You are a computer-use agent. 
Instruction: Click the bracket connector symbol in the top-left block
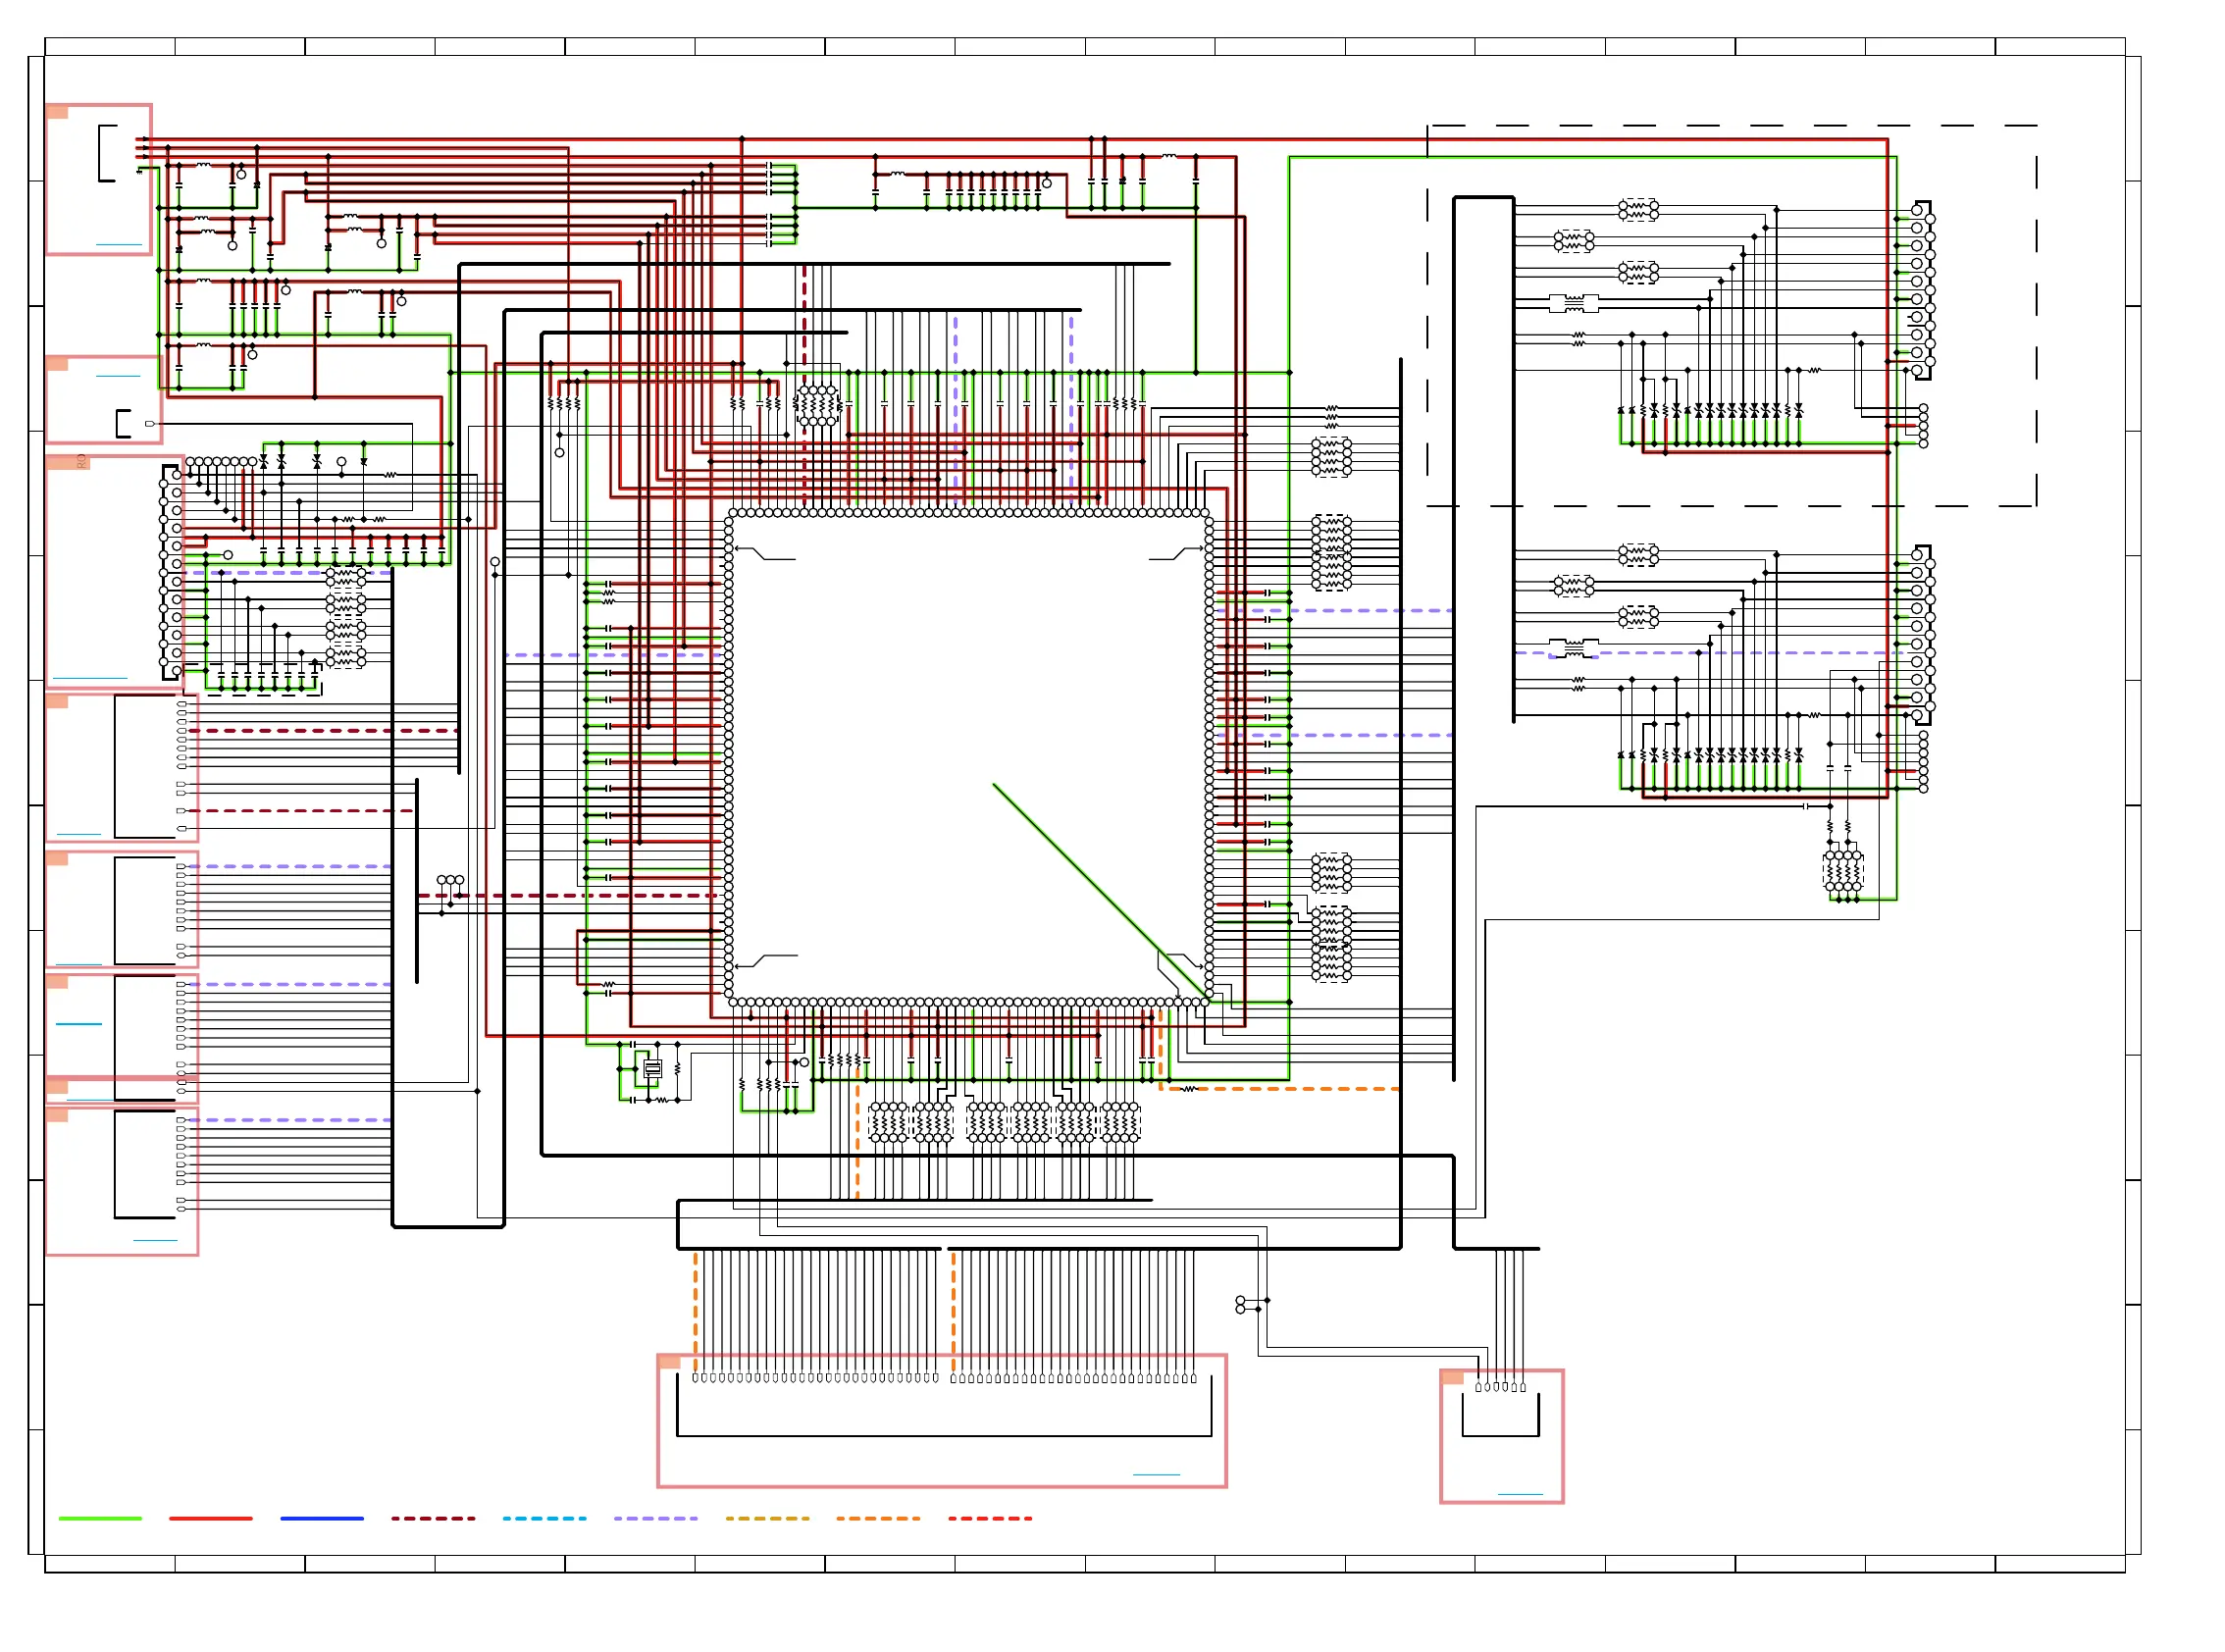tap(108, 153)
